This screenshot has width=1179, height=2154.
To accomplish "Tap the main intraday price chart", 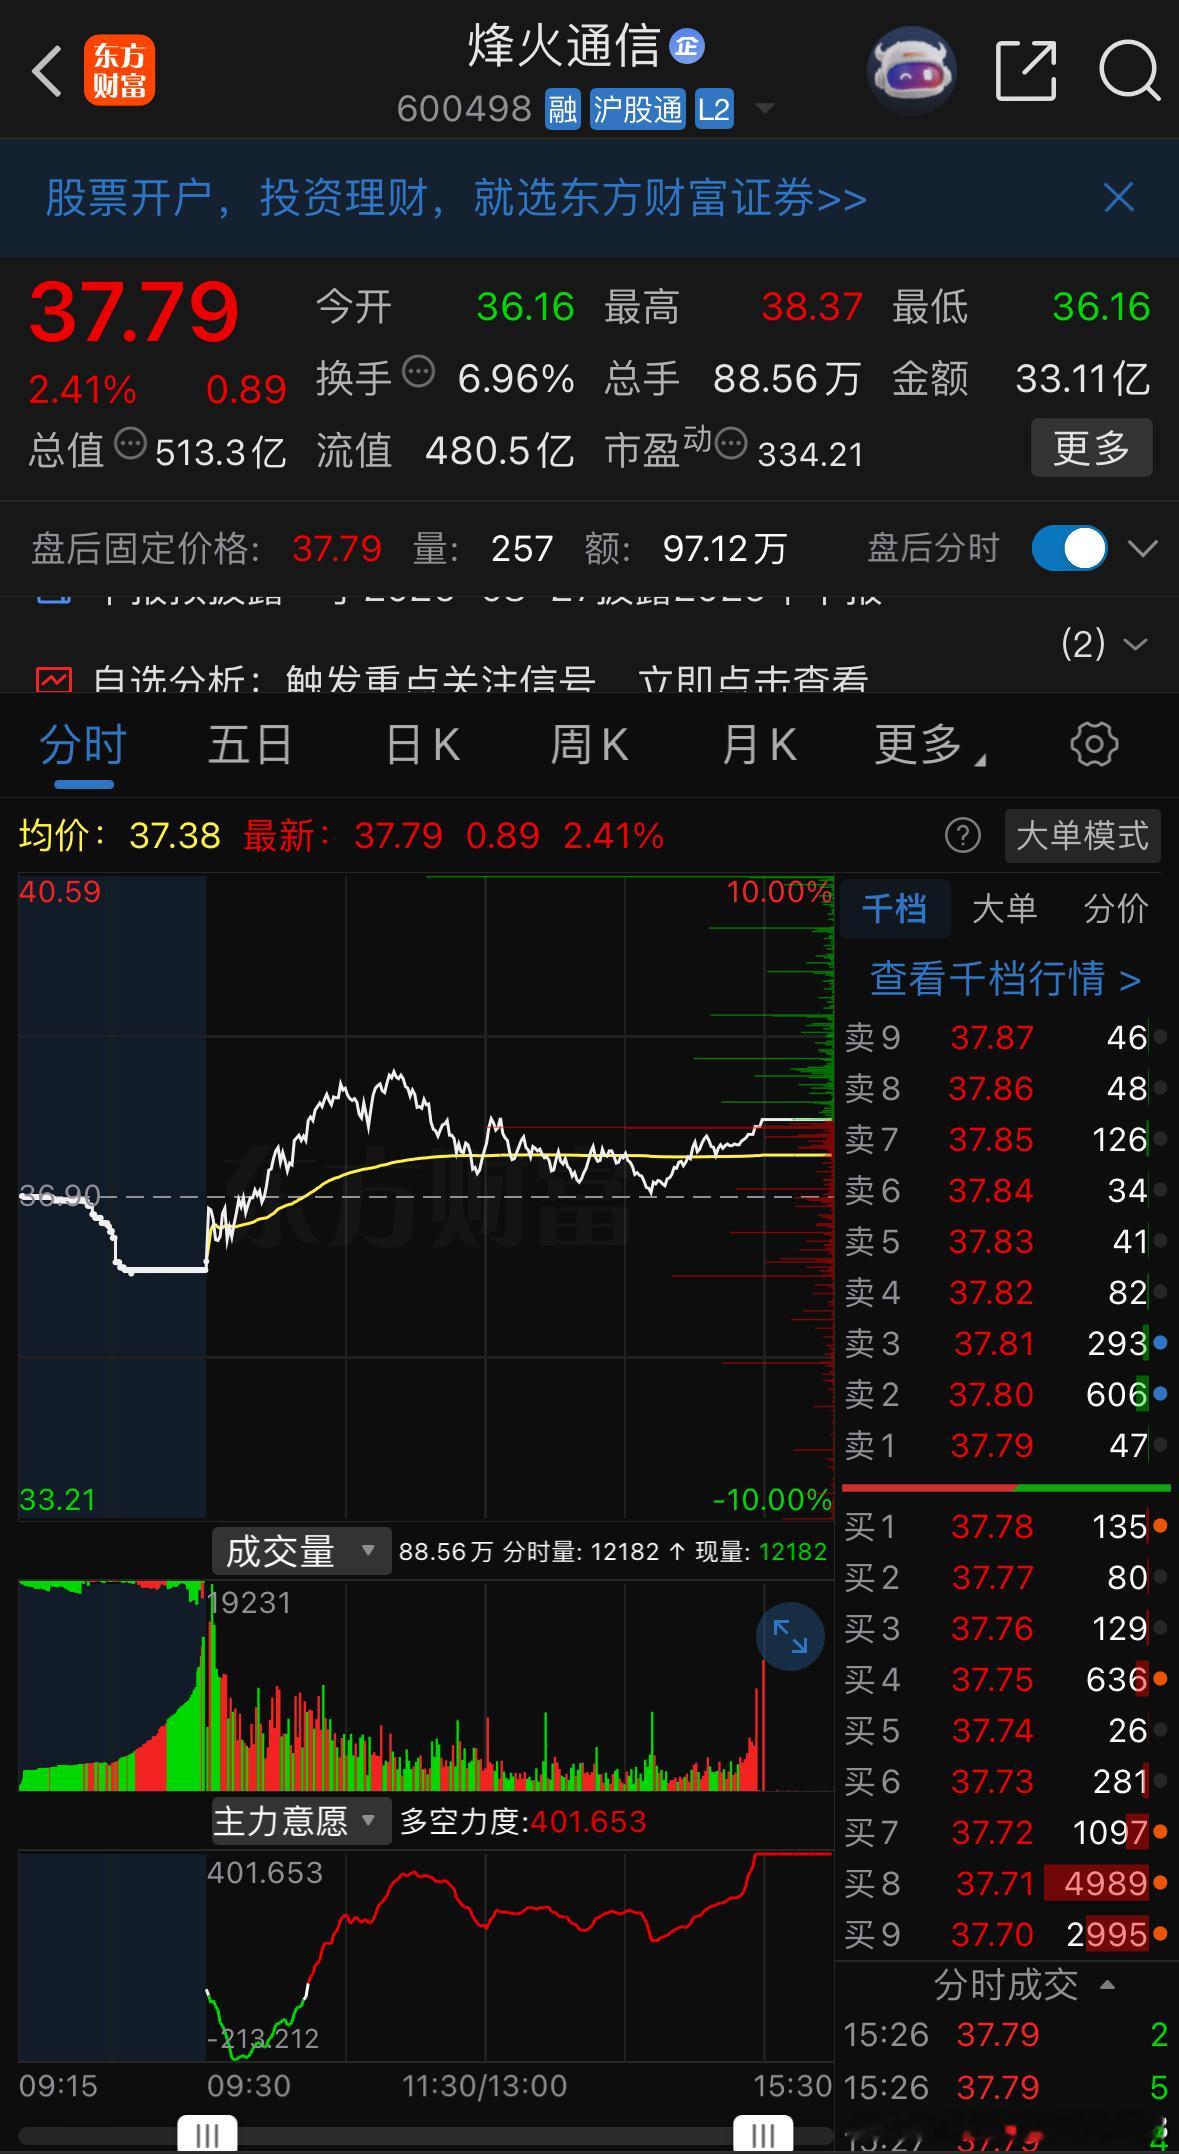I will pos(426,1196).
